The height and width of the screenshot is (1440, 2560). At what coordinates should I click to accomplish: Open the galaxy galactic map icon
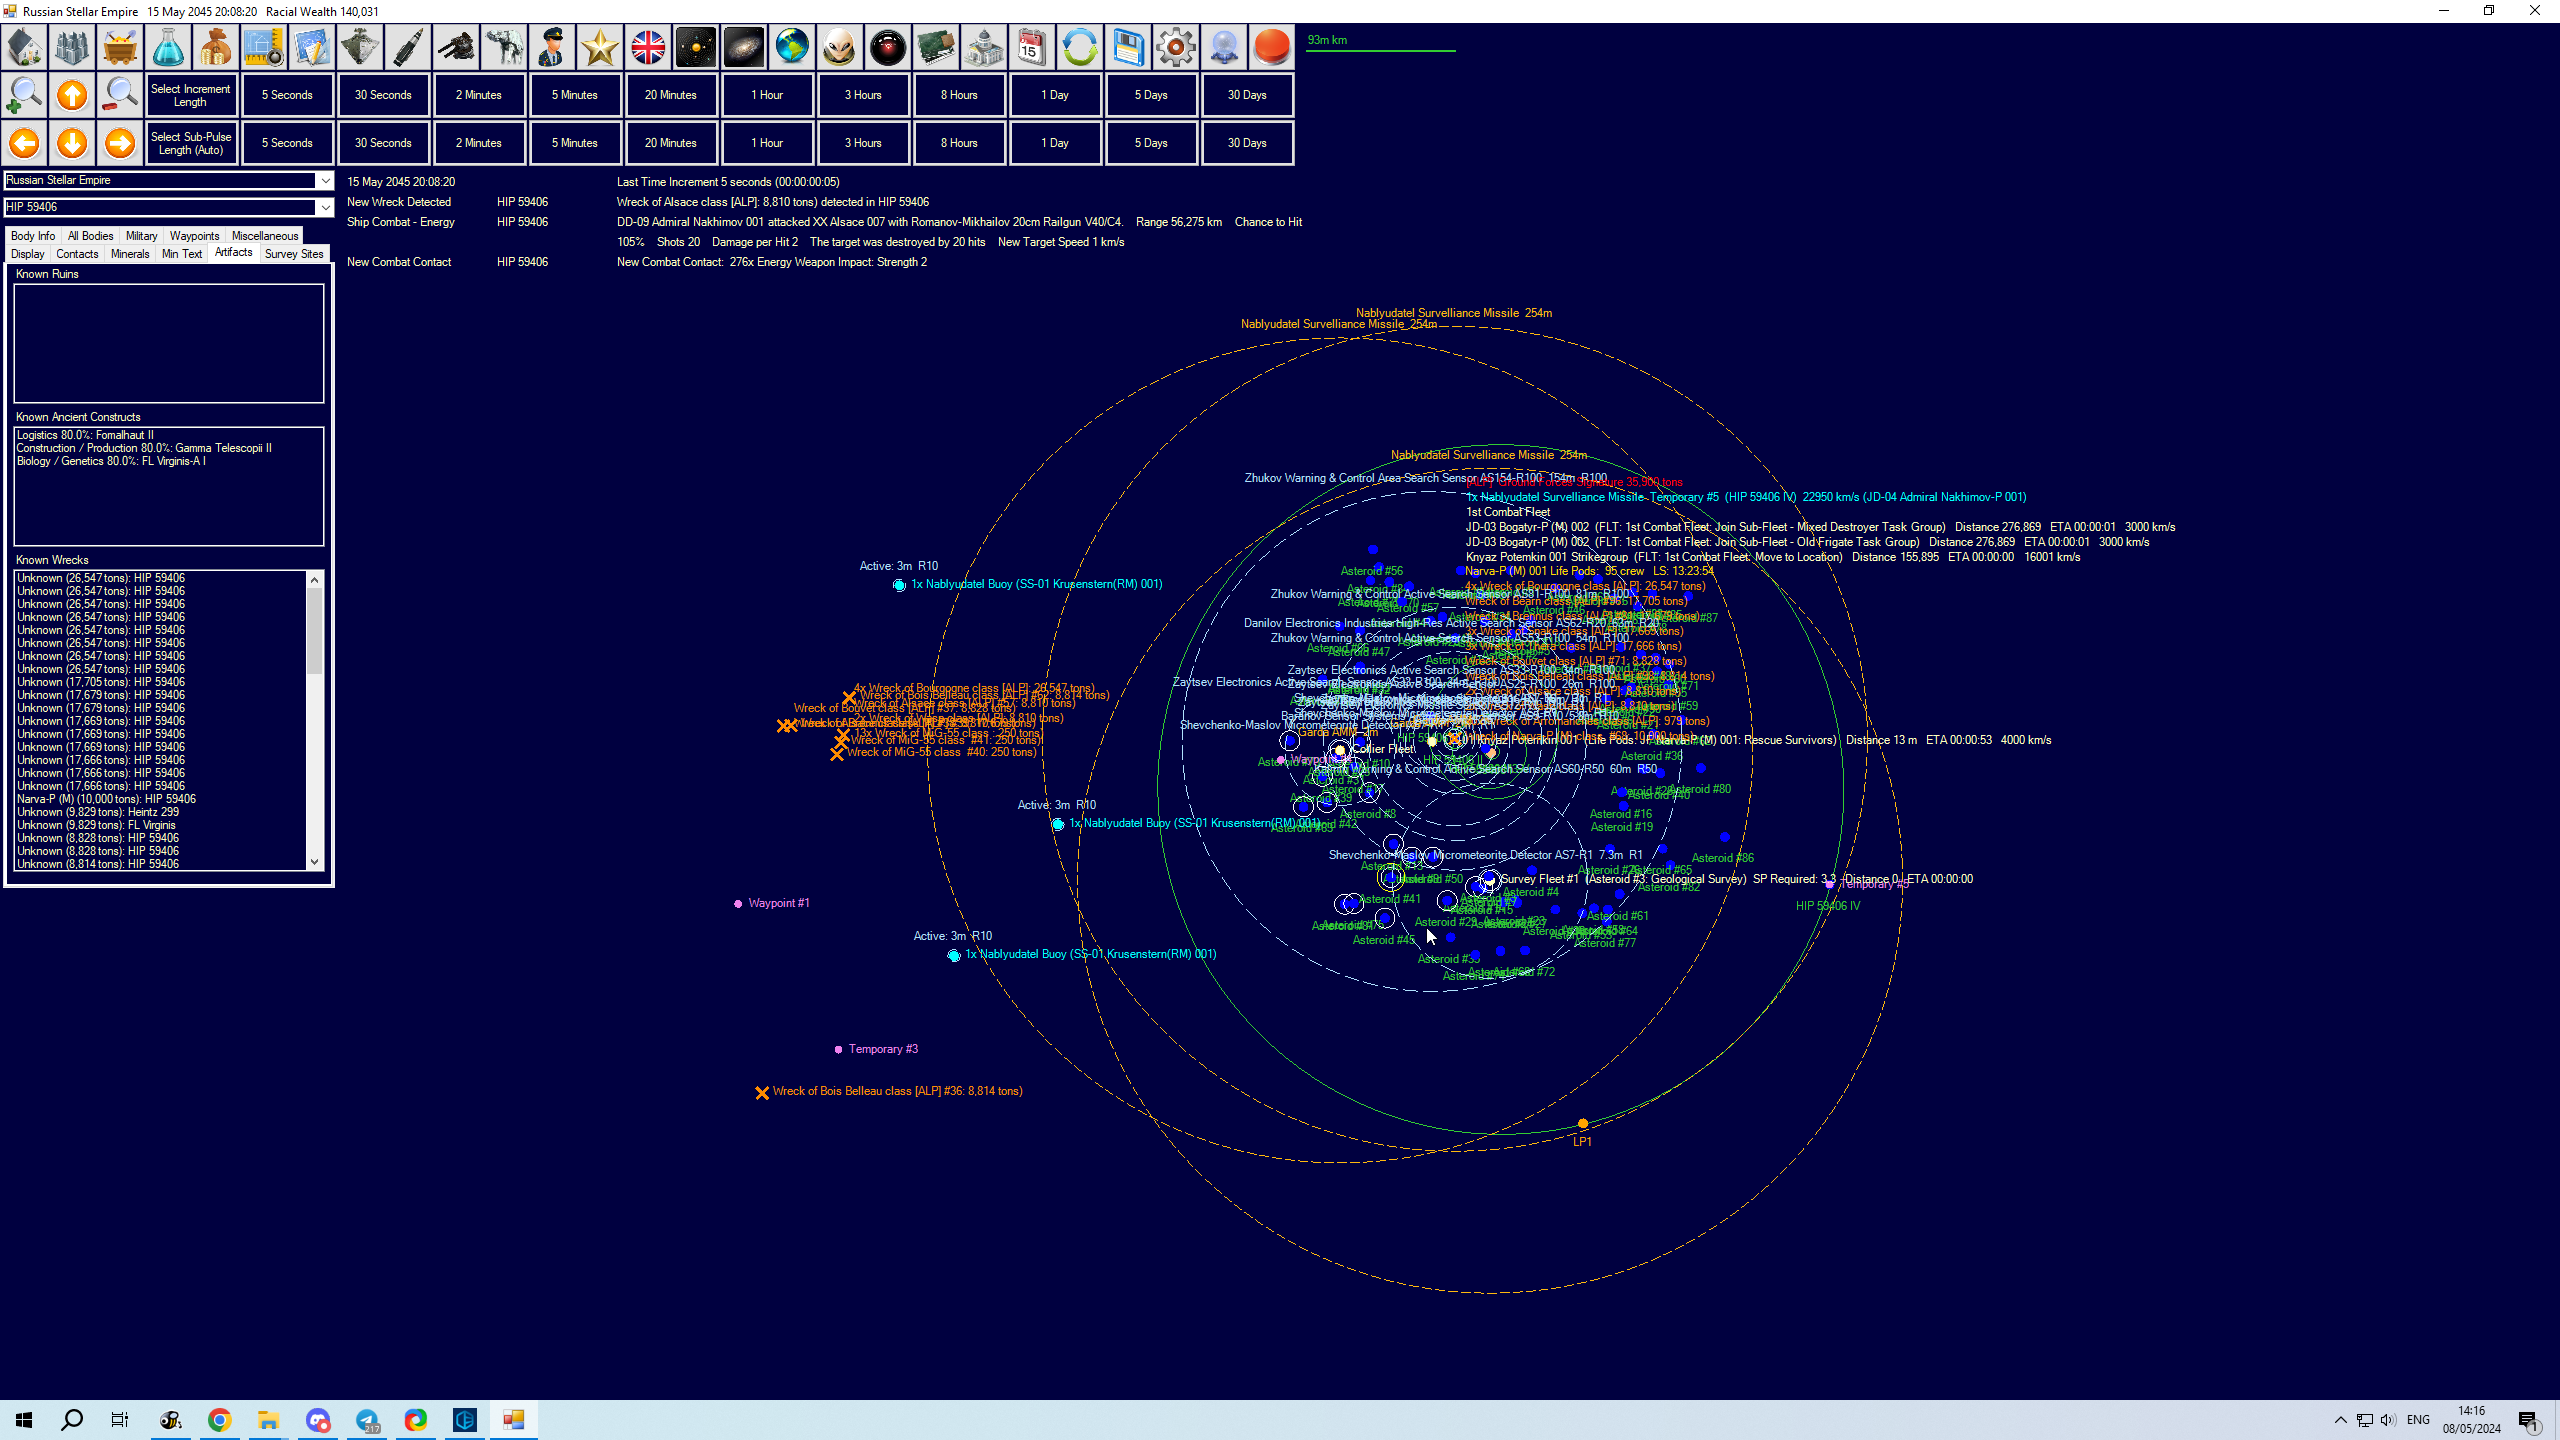point(744,47)
